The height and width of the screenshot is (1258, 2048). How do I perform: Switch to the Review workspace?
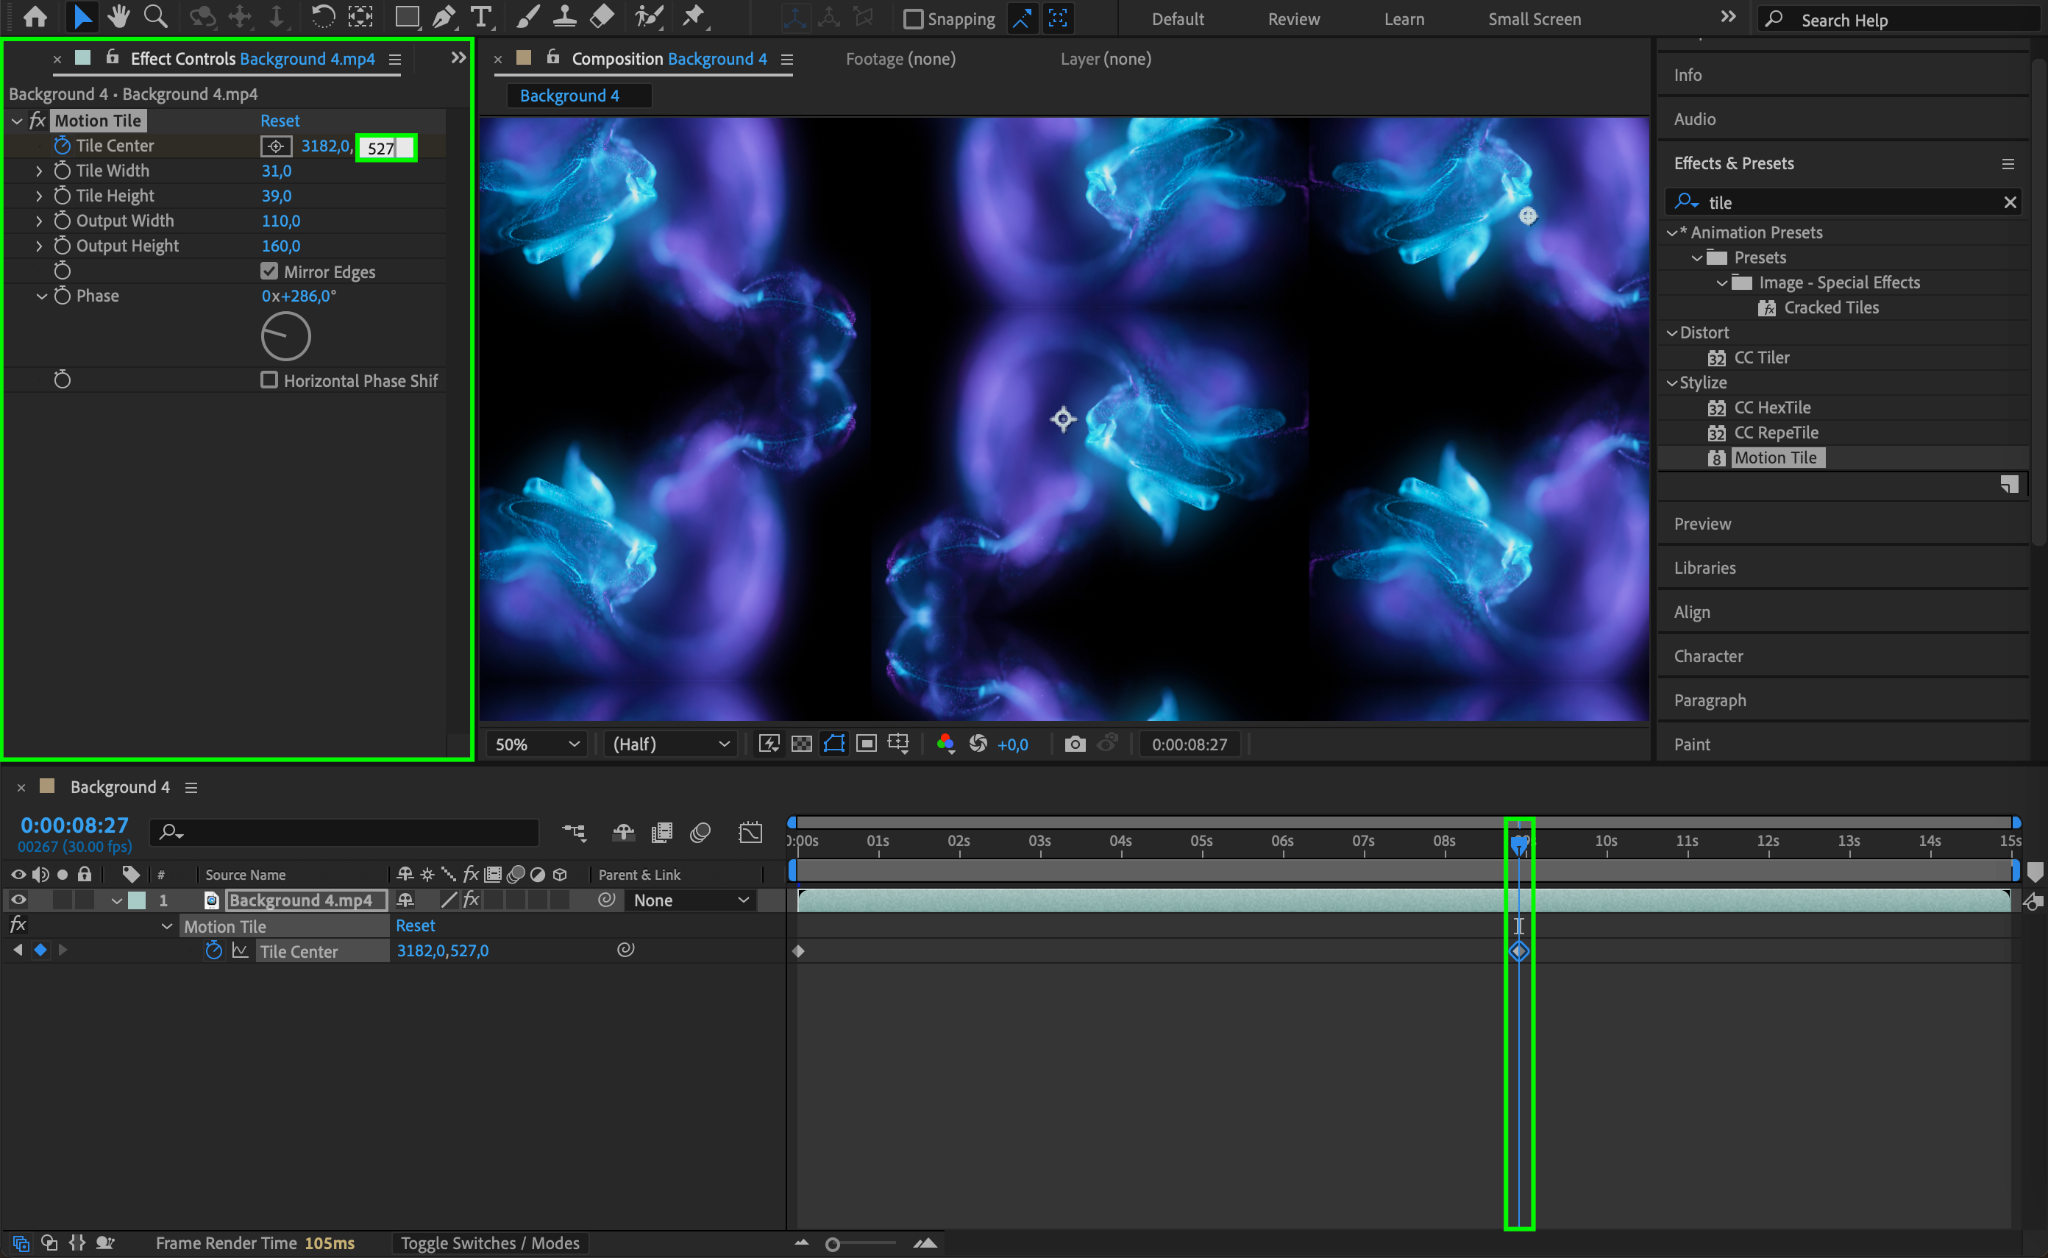tap(1293, 19)
